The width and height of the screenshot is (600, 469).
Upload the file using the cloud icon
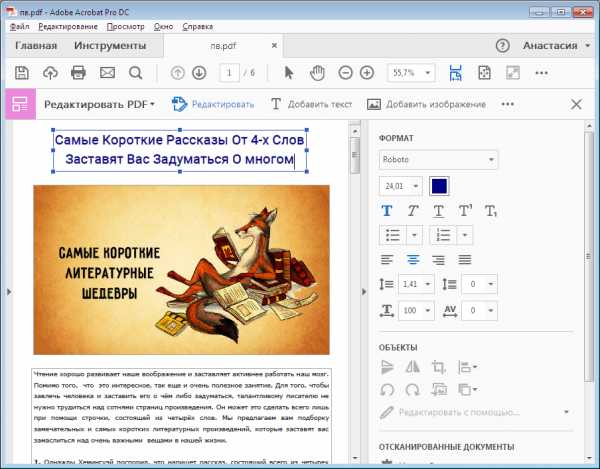(50, 73)
